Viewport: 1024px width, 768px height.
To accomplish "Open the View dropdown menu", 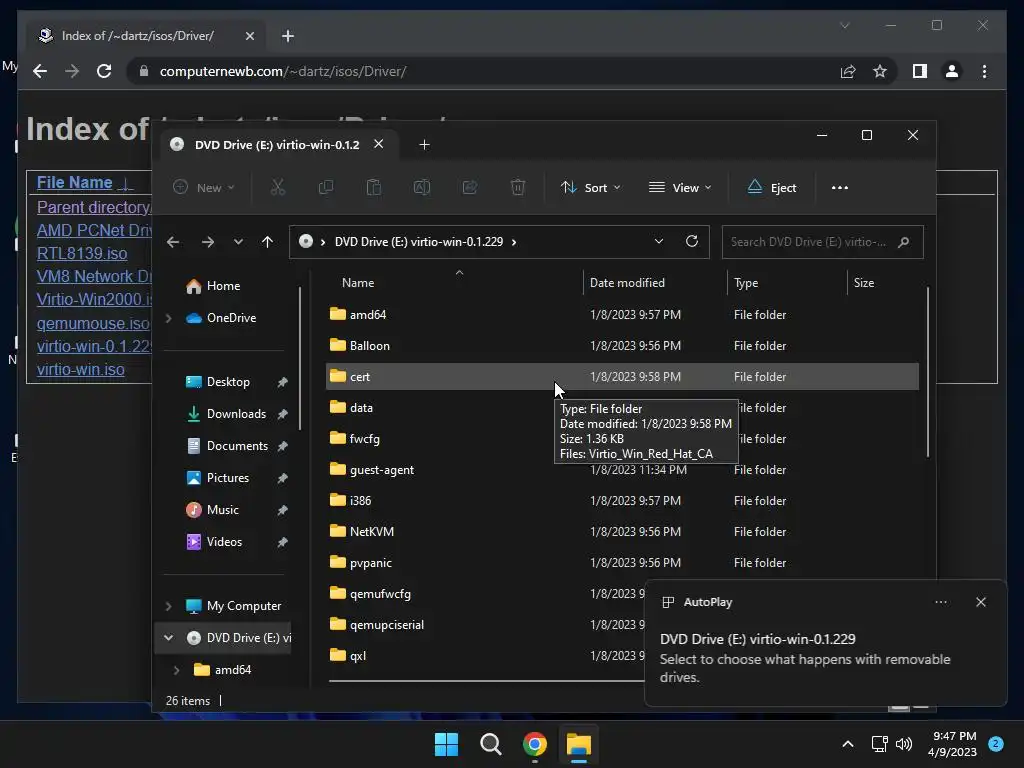I will 680,187.
